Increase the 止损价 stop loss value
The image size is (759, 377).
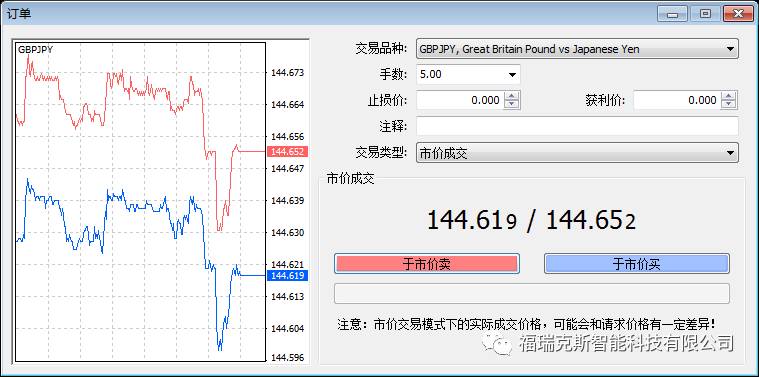(512, 96)
